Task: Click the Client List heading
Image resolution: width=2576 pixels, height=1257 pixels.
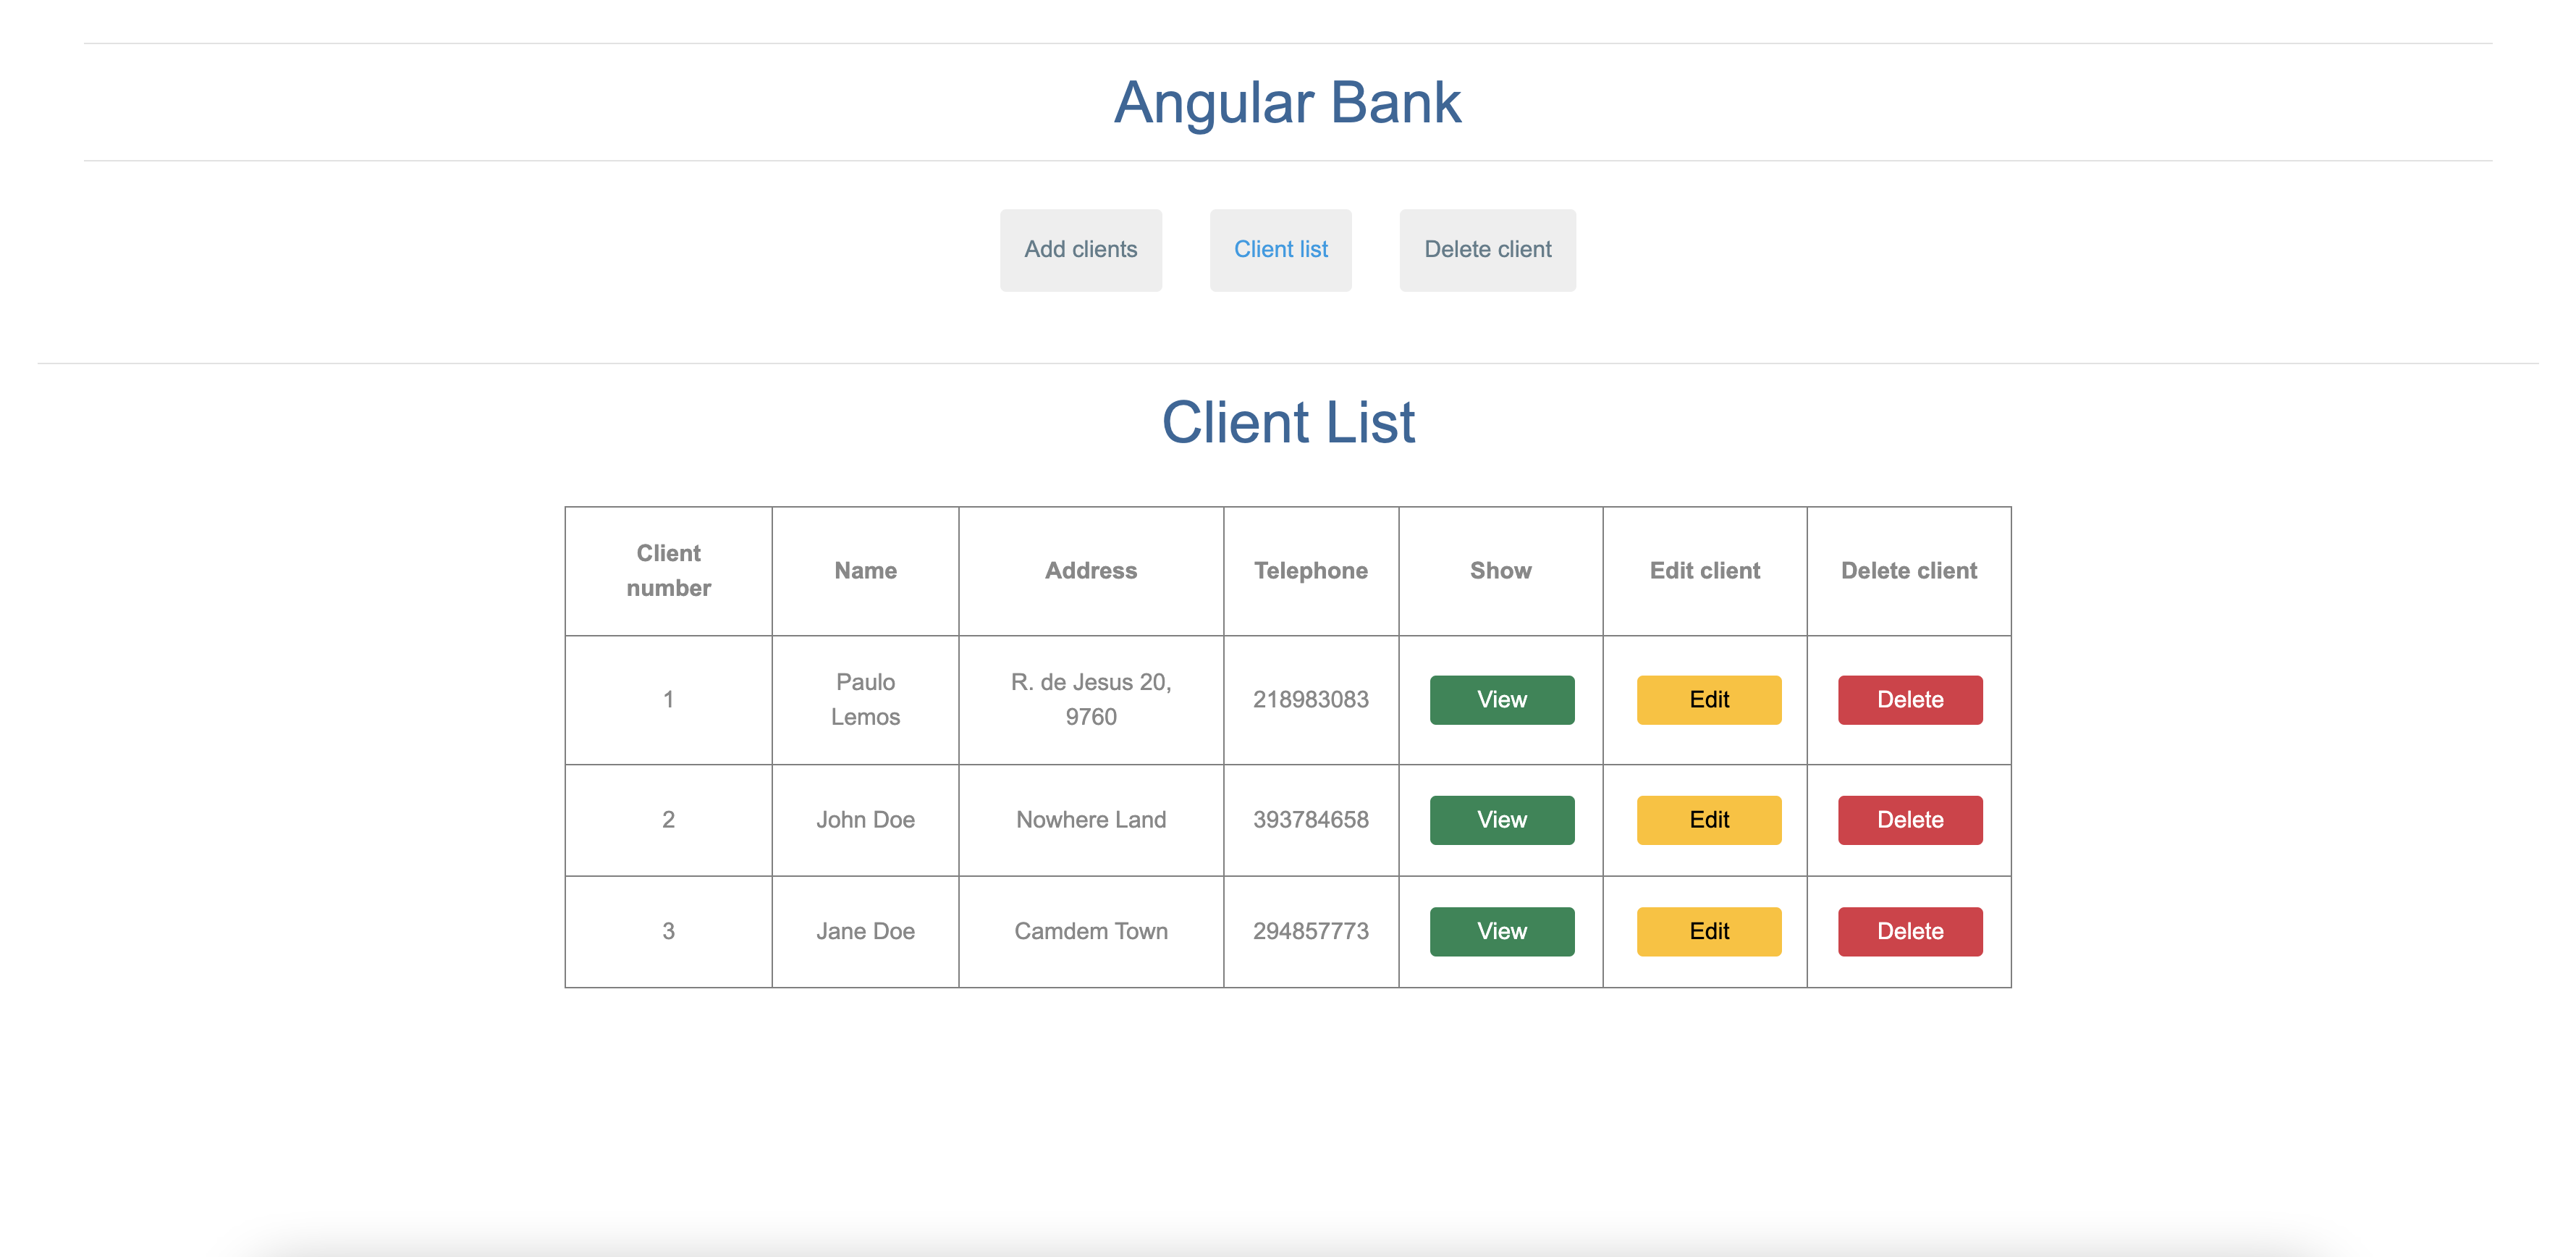Action: 1288,422
